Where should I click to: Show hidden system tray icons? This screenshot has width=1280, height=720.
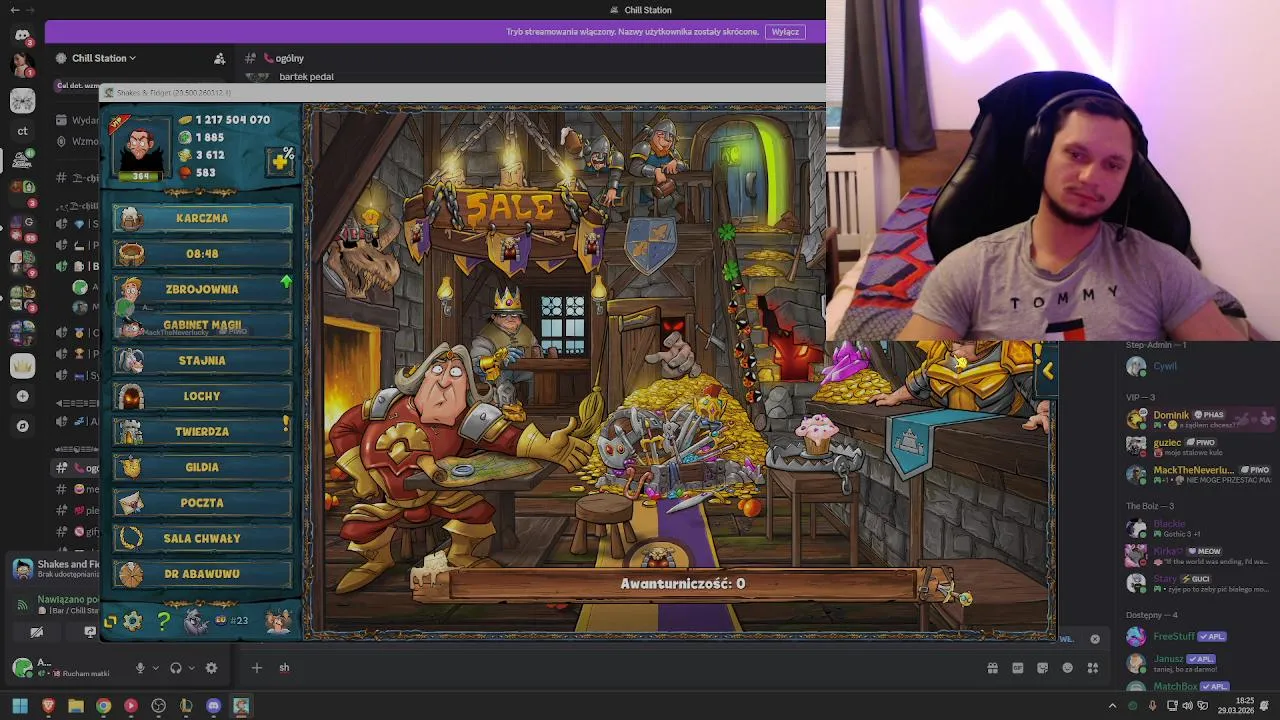click(1112, 706)
